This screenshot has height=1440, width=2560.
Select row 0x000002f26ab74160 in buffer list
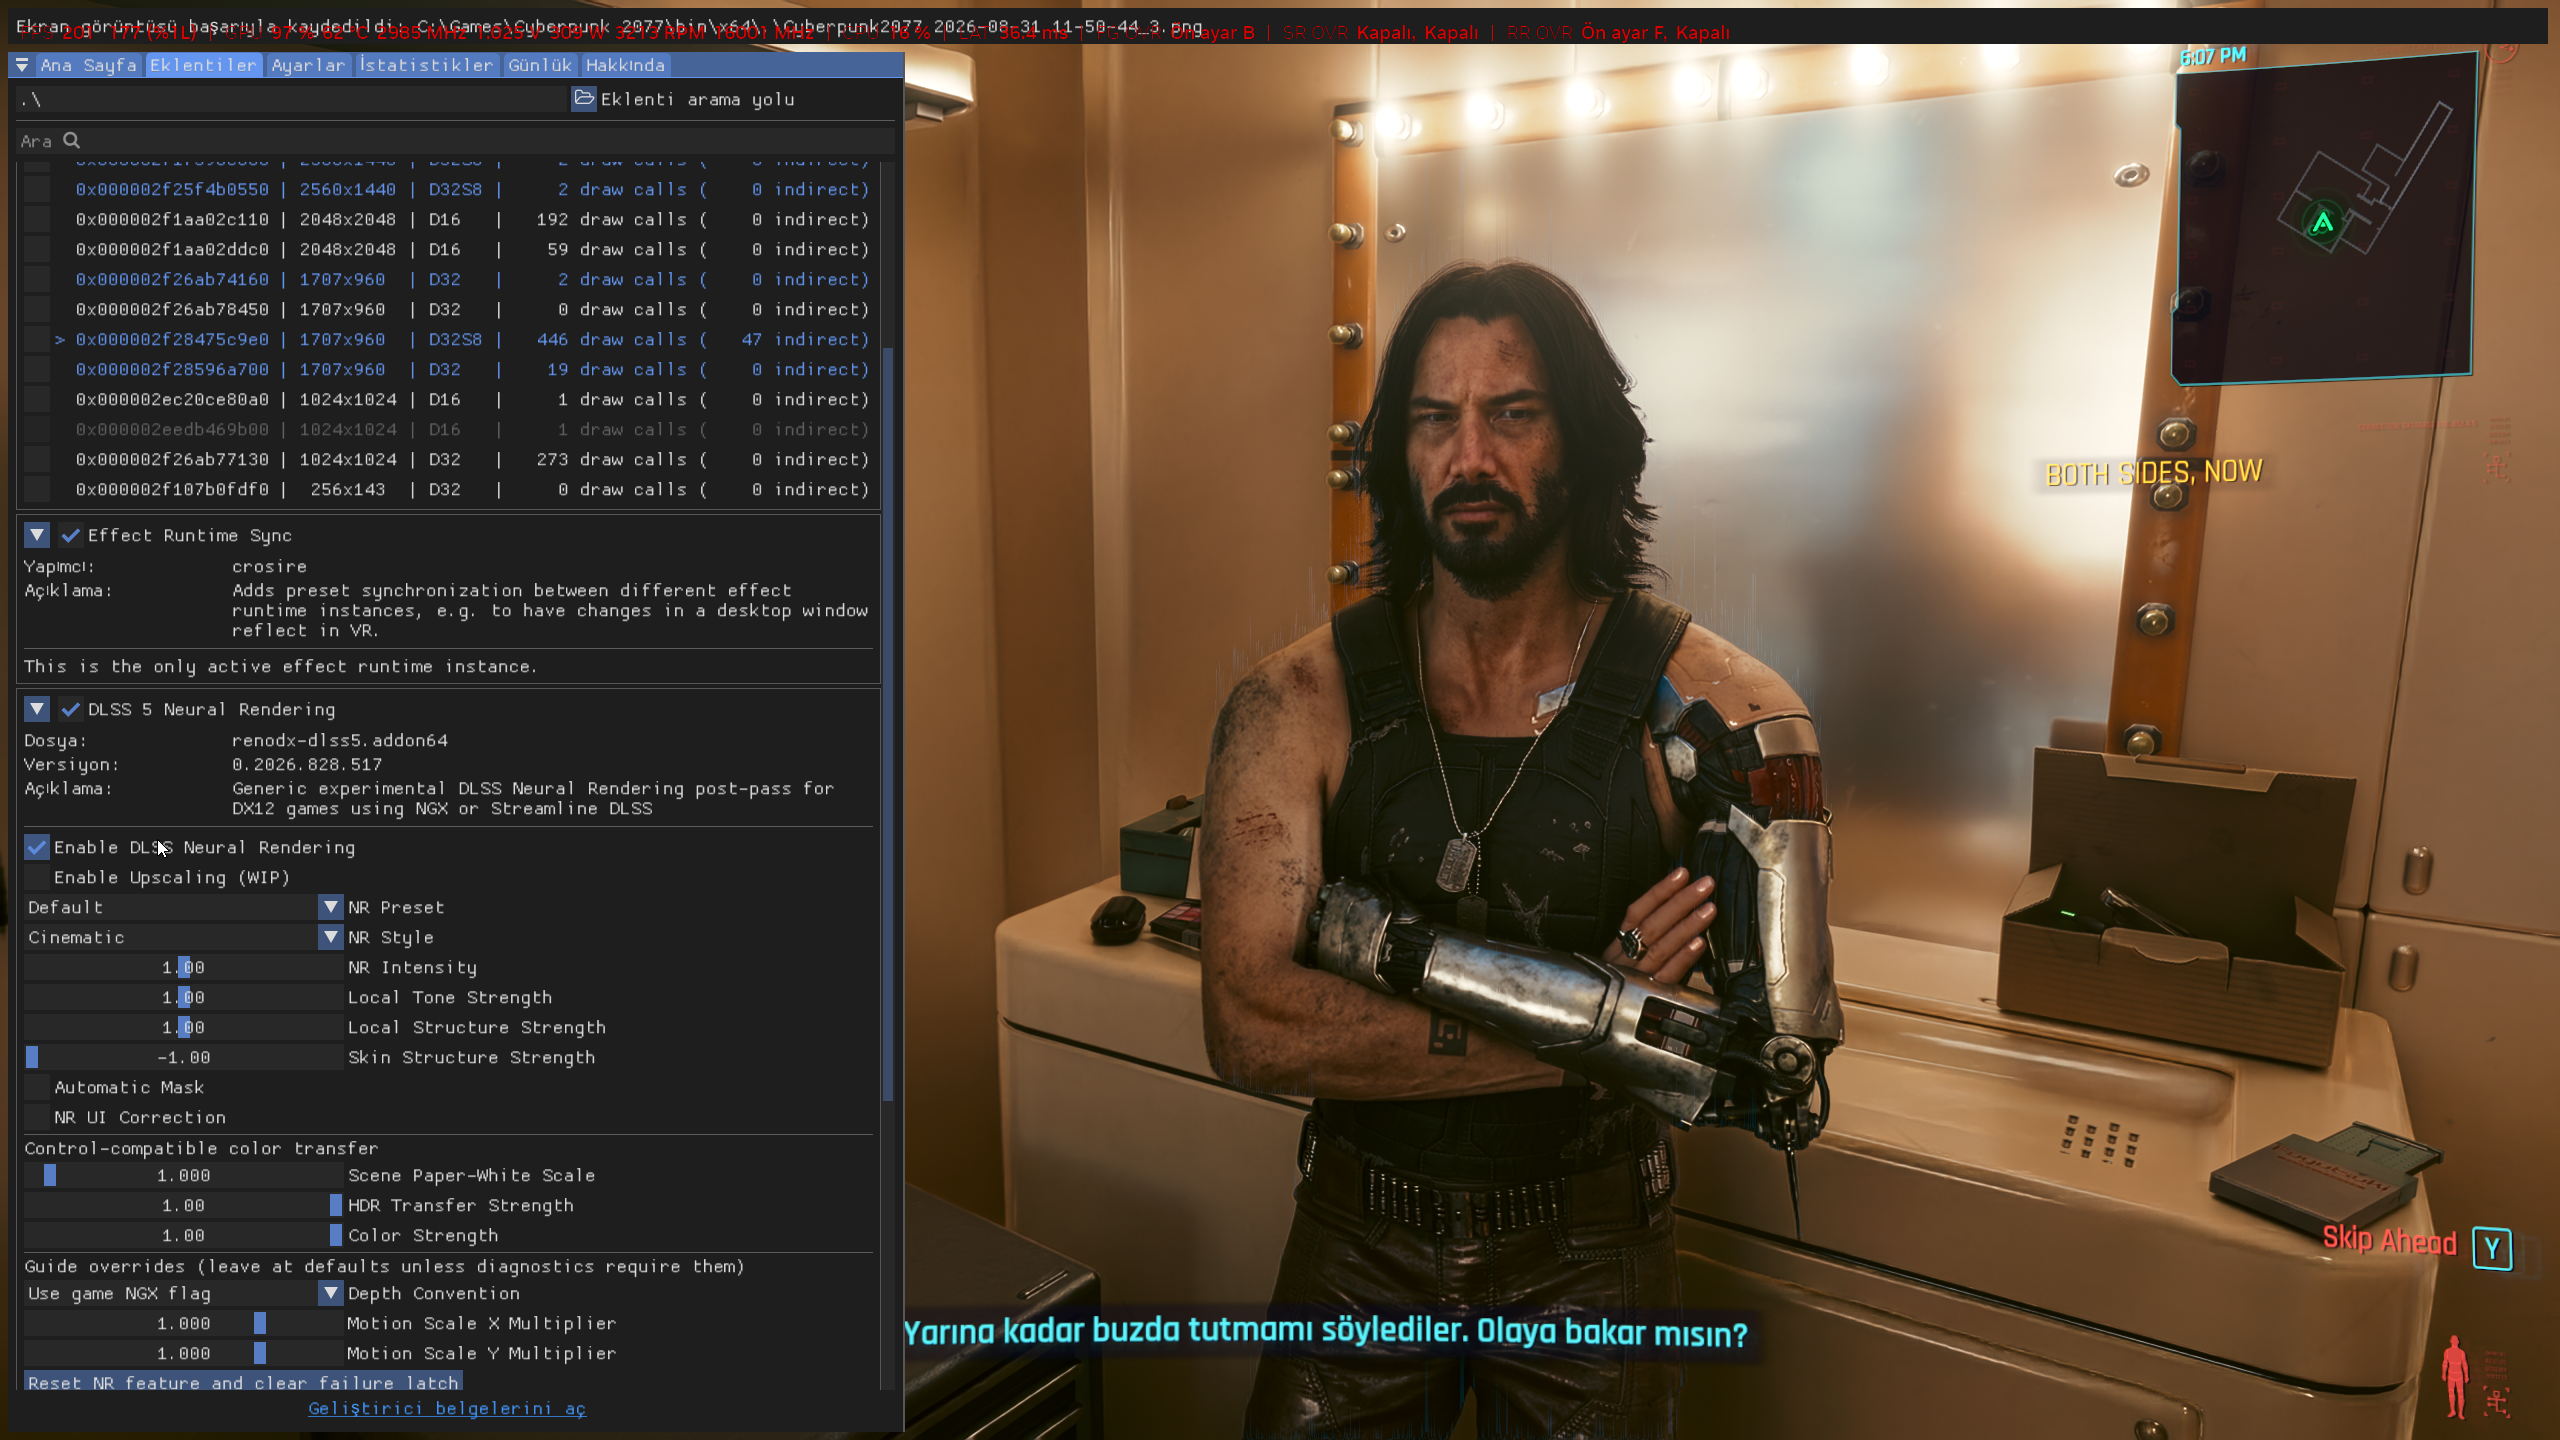pyautogui.click(x=472, y=280)
